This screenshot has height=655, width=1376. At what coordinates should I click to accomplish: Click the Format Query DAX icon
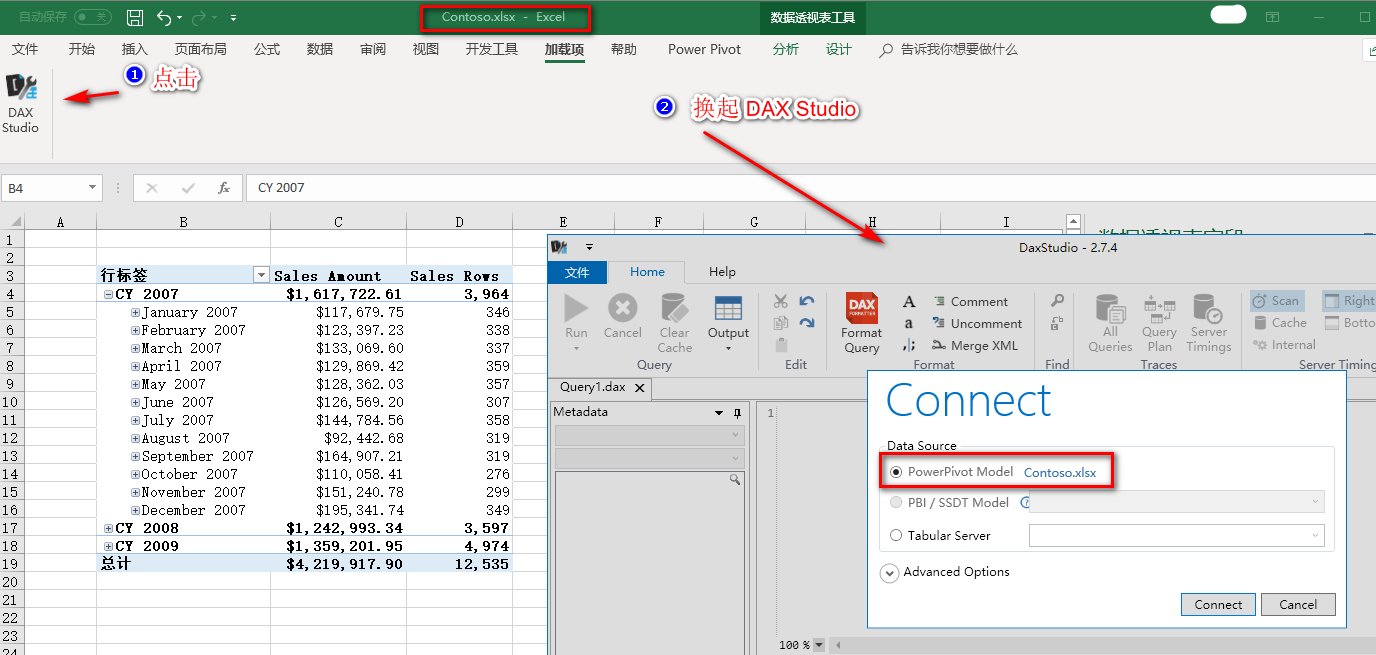pyautogui.click(x=861, y=308)
